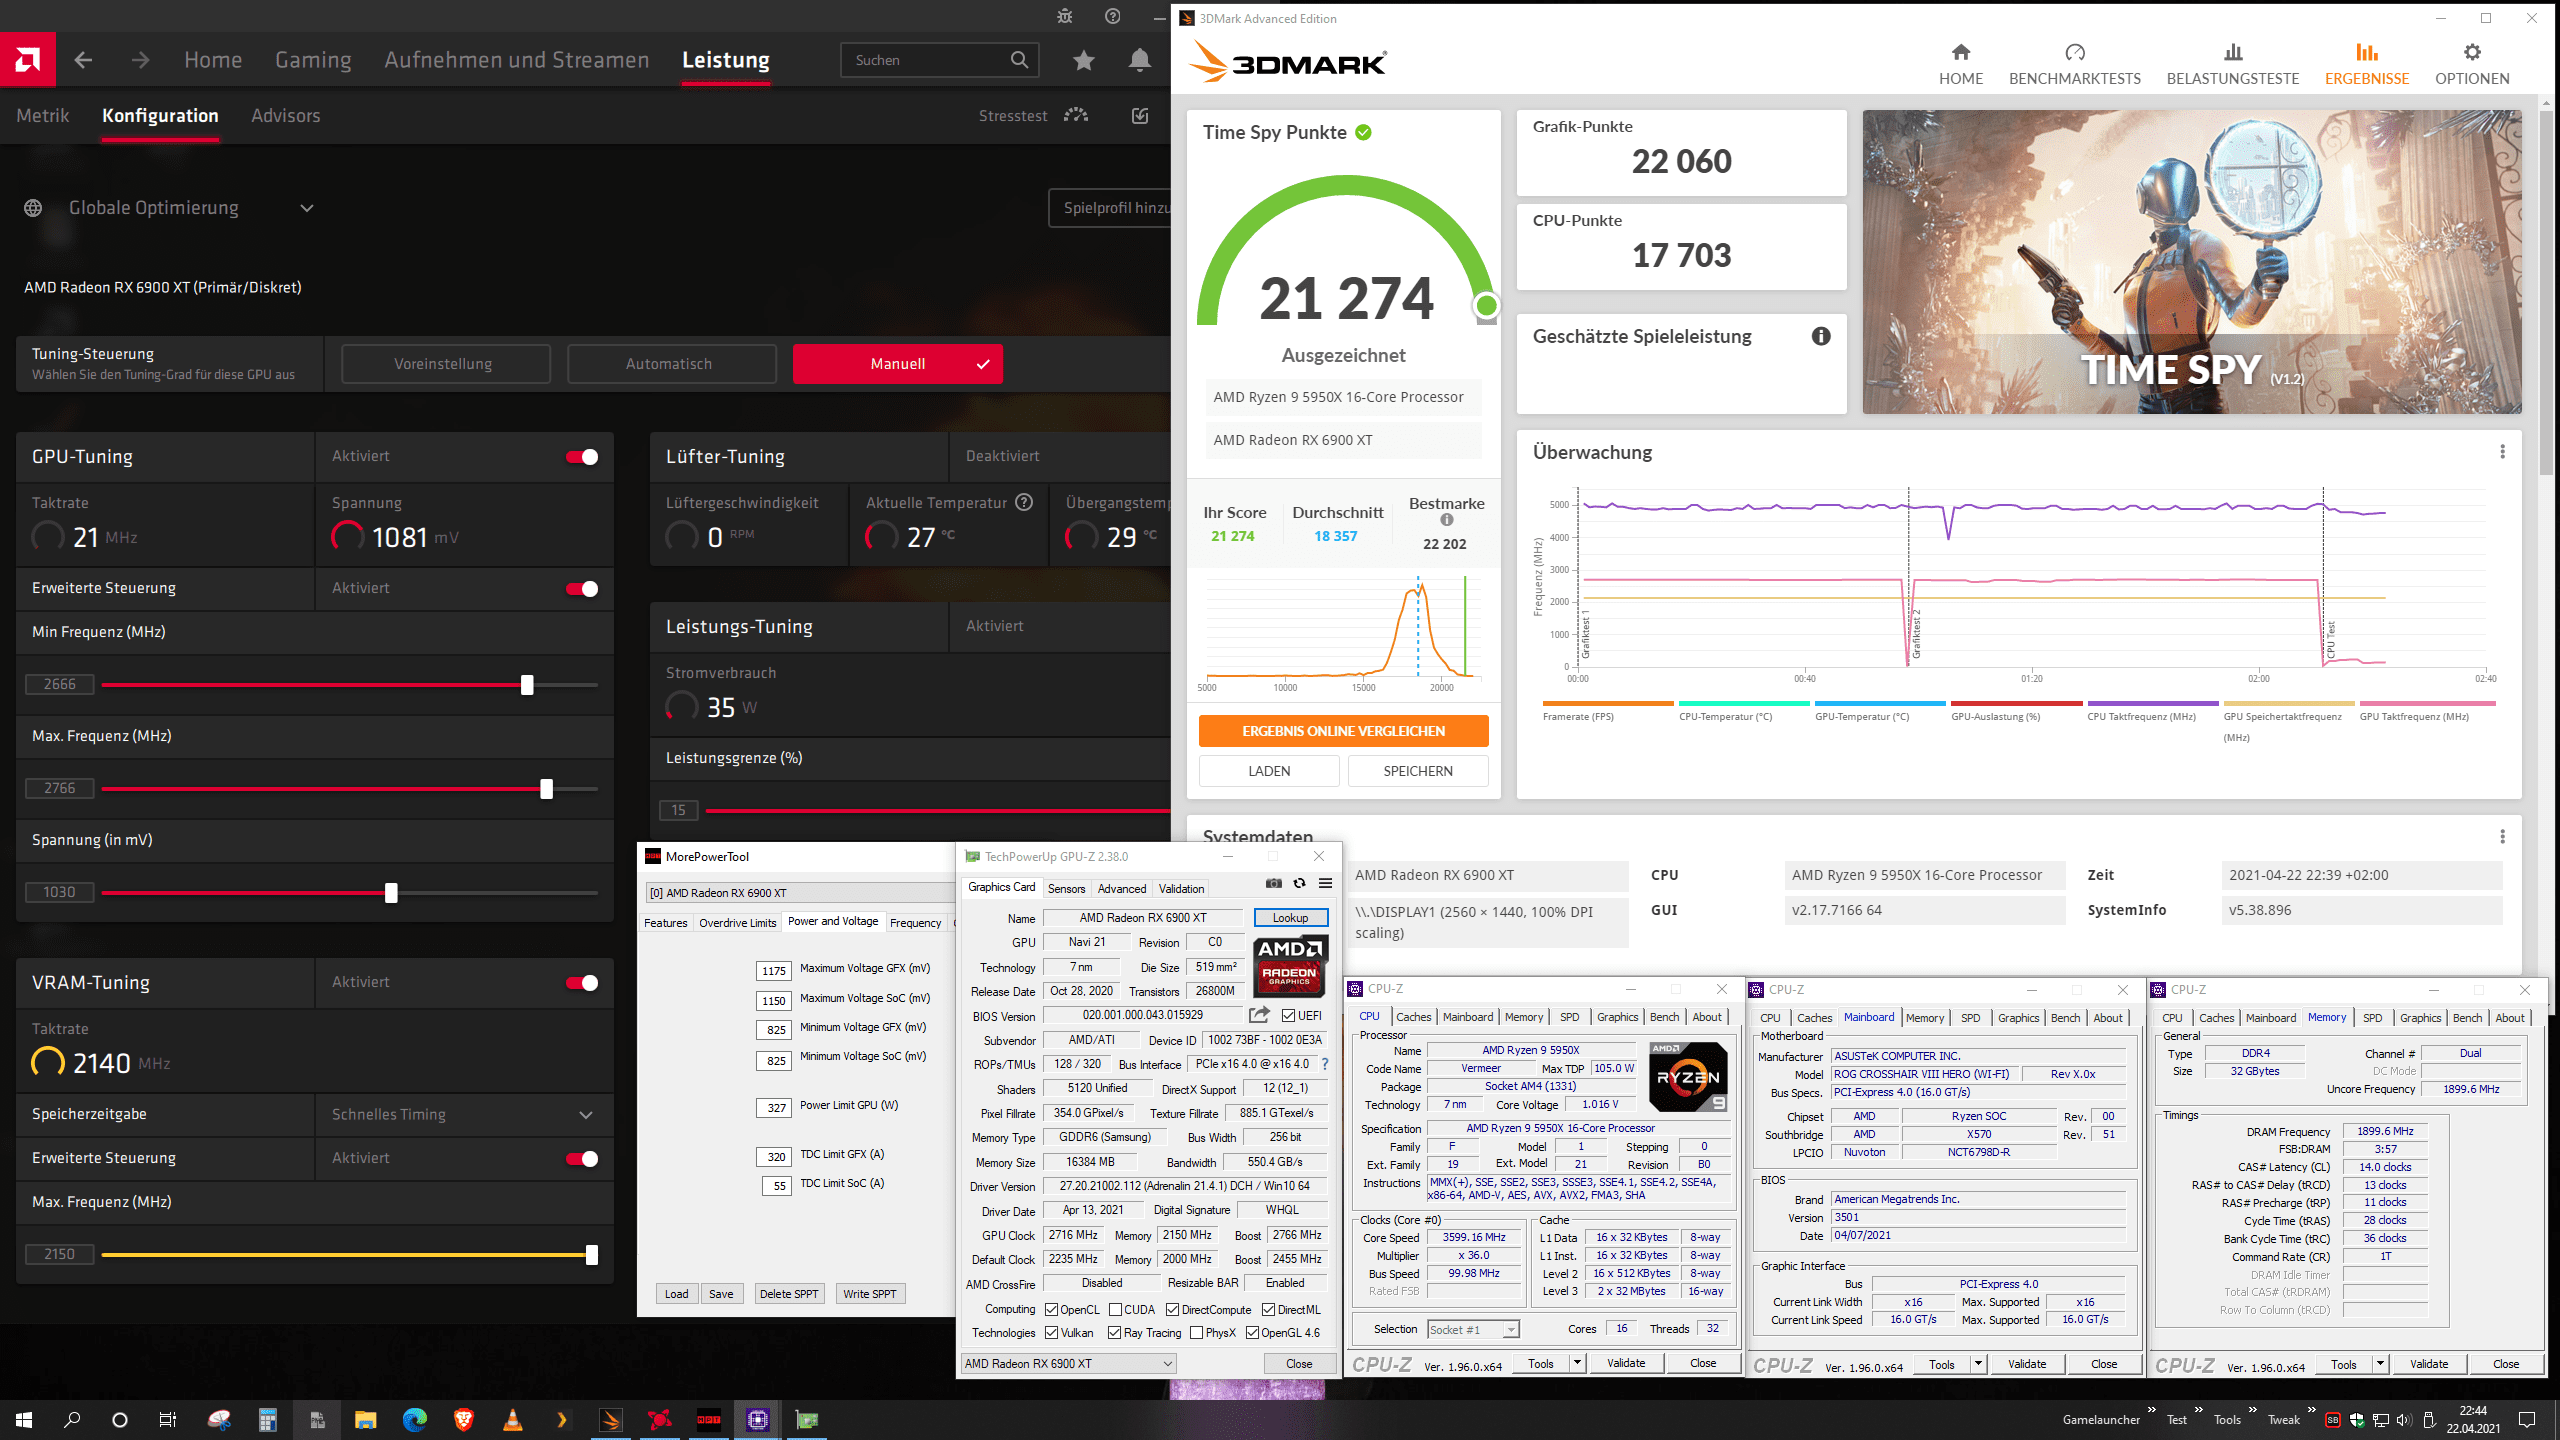Click the GPU-Z BIOS export share icon

[1259, 1015]
